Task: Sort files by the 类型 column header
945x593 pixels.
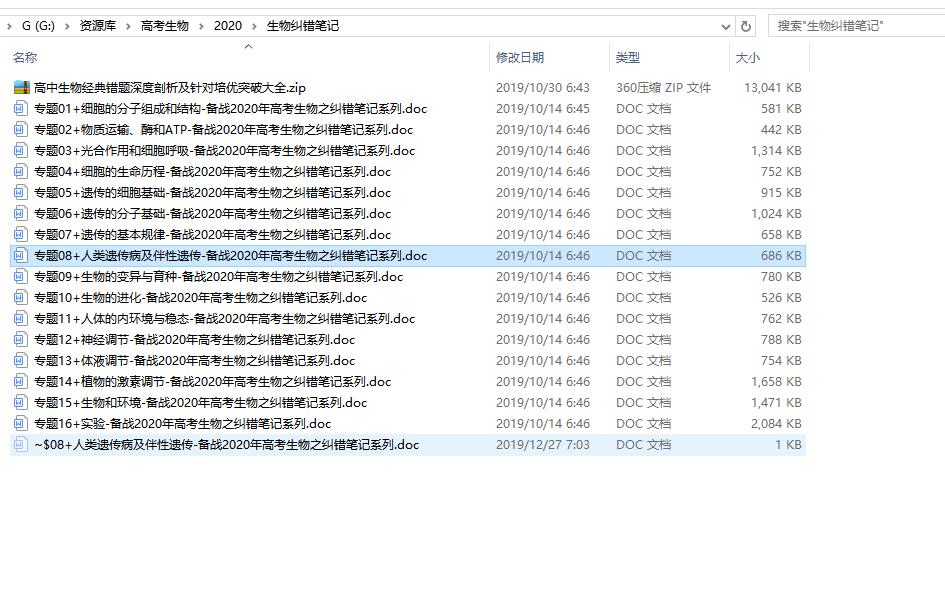Action: click(x=627, y=58)
